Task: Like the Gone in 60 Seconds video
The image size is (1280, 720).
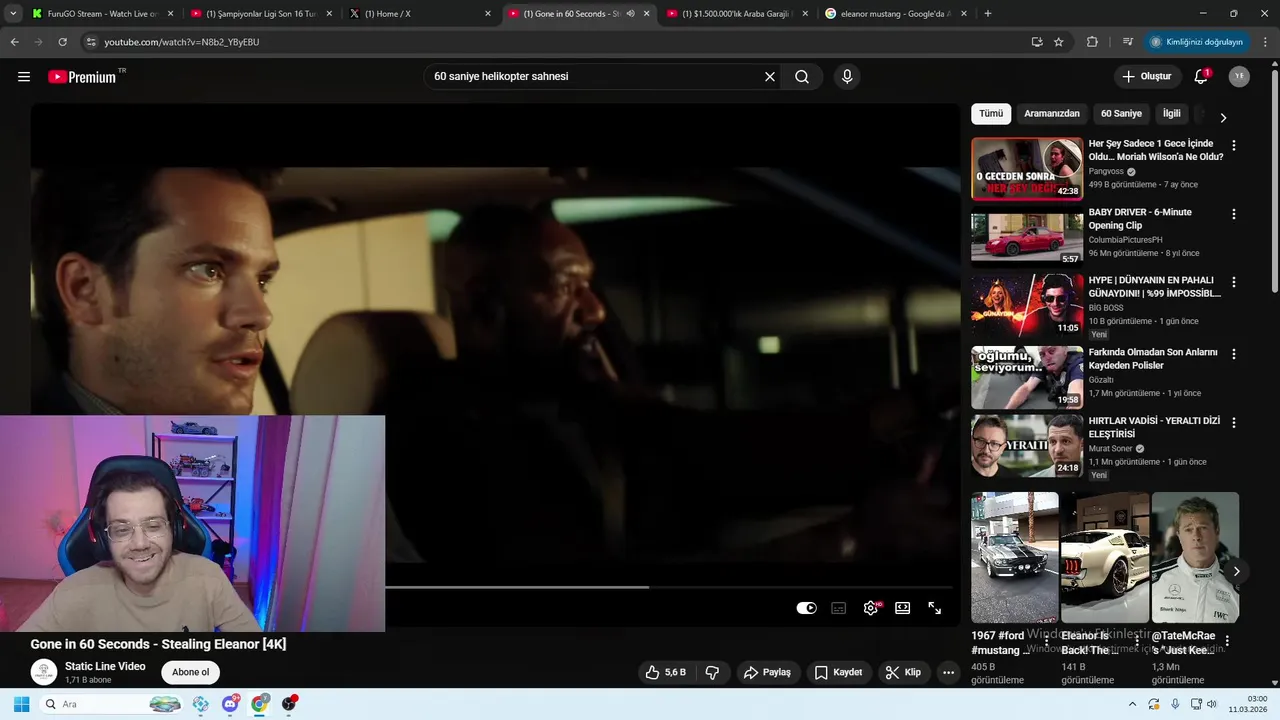Action: tap(666, 673)
